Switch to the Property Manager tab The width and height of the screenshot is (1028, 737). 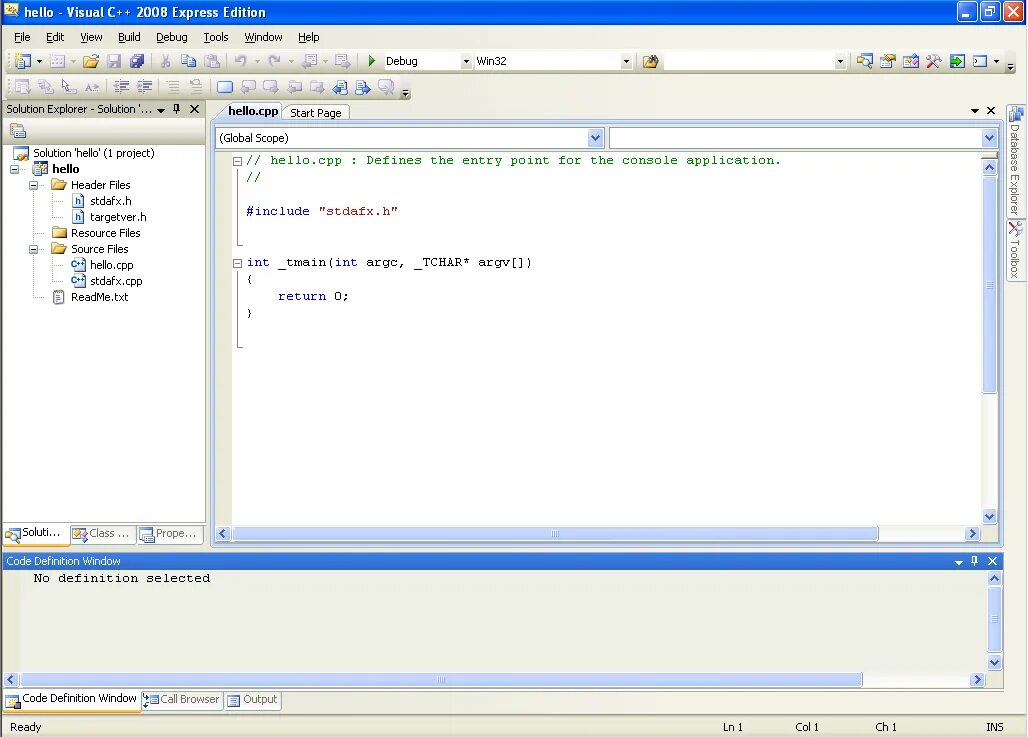(x=169, y=534)
